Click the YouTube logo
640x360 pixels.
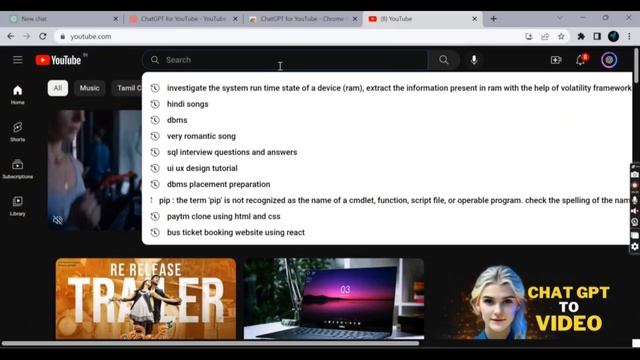pos(58,60)
